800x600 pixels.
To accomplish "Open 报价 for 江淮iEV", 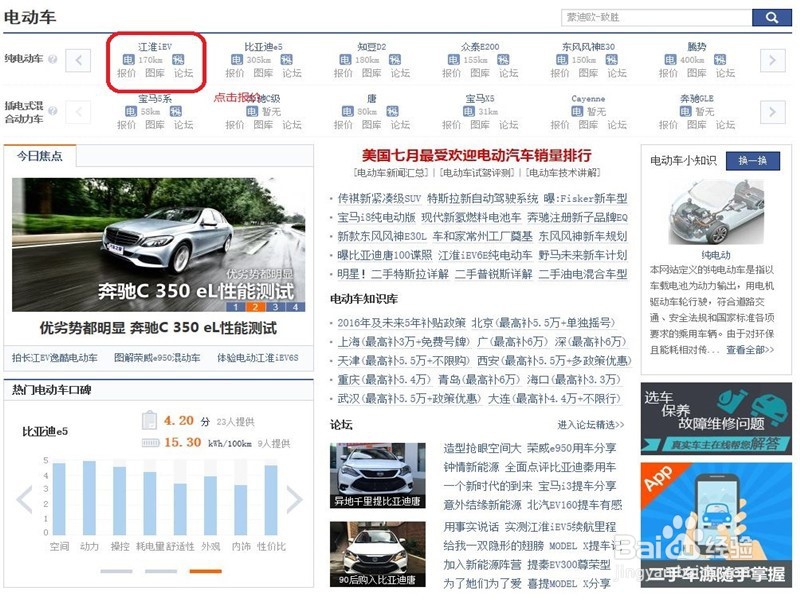I will [x=127, y=73].
